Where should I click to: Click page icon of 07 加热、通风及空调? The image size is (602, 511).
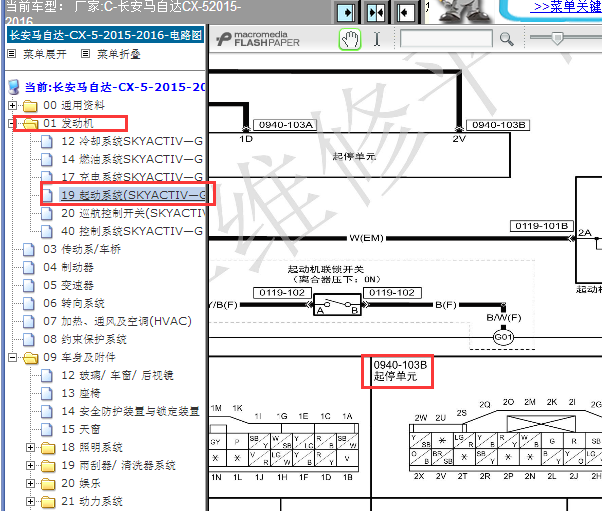pyautogui.click(x=29, y=321)
